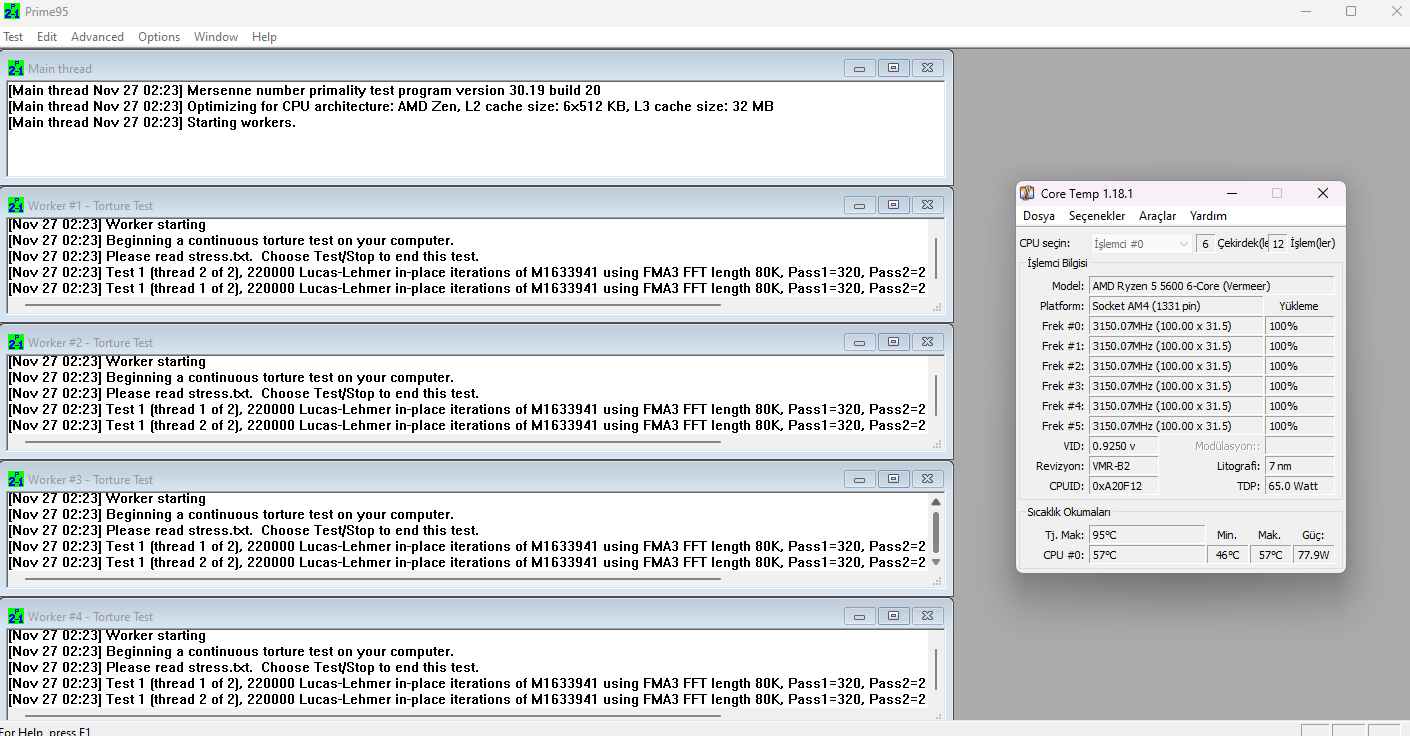Click the Prime95 app icon in title bar
The height and width of the screenshot is (736, 1410).
click(x=12, y=11)
